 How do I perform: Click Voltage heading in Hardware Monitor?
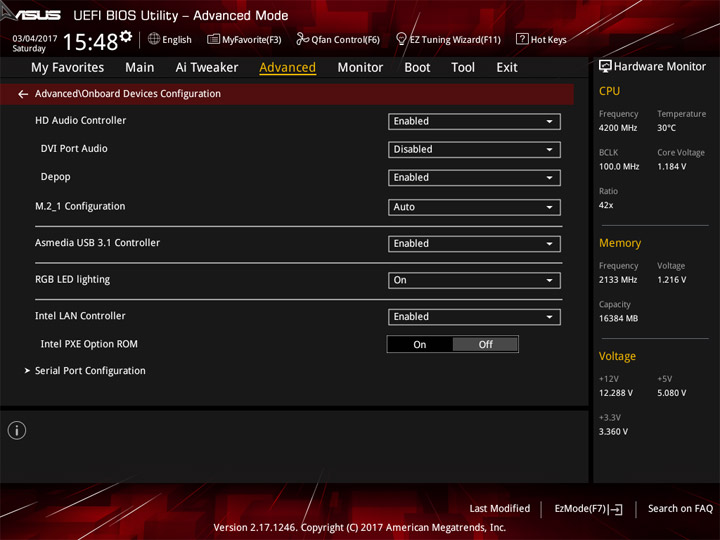tap(617, 356)
